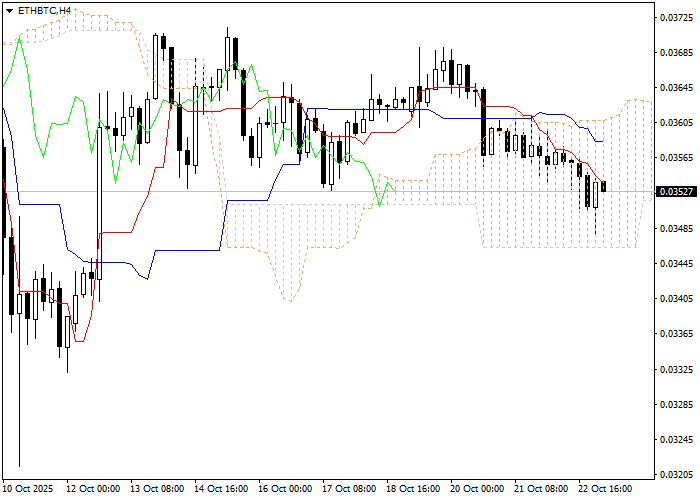Click the 0.03205 price axis label
700x500 pixels.
(676, 474)
